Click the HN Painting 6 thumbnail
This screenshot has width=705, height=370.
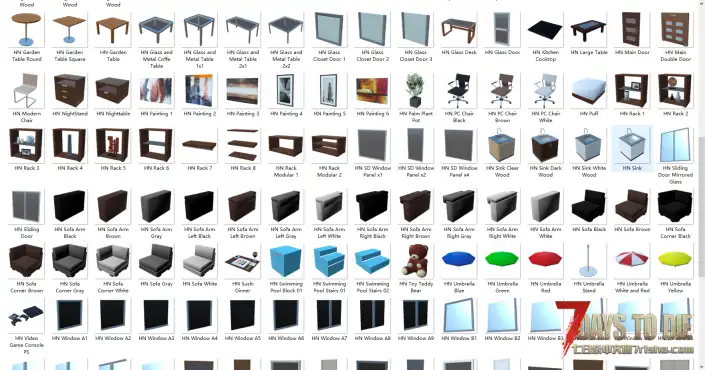point(372,91)
